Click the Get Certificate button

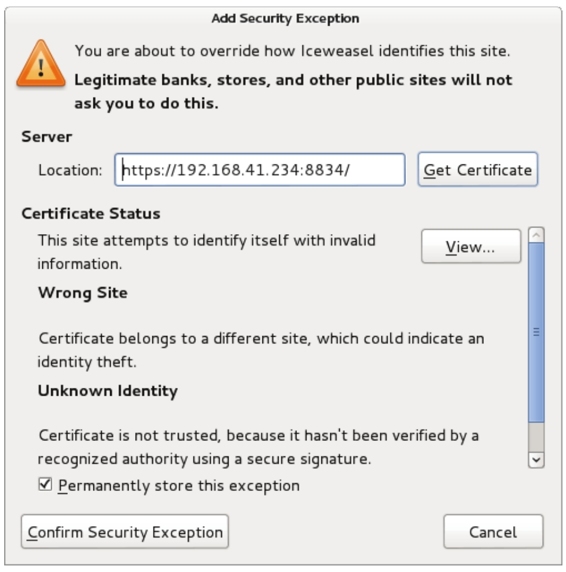477,170
